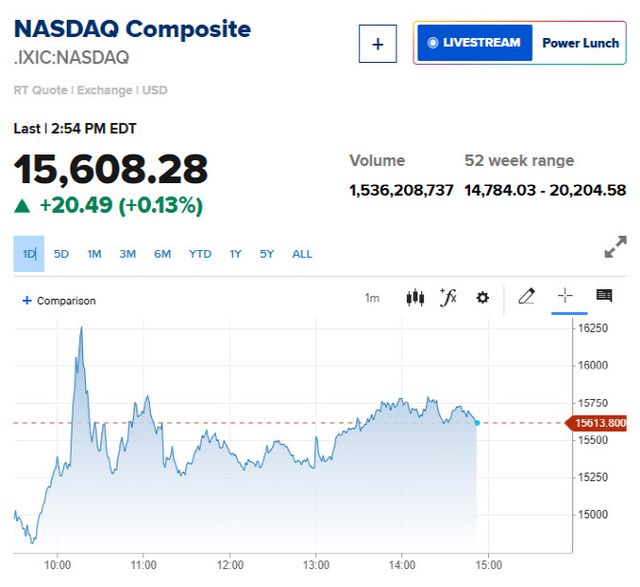Viewport: 640px width, 587px height.
Task: Toggle the crosshair tool
Action: 565,296
